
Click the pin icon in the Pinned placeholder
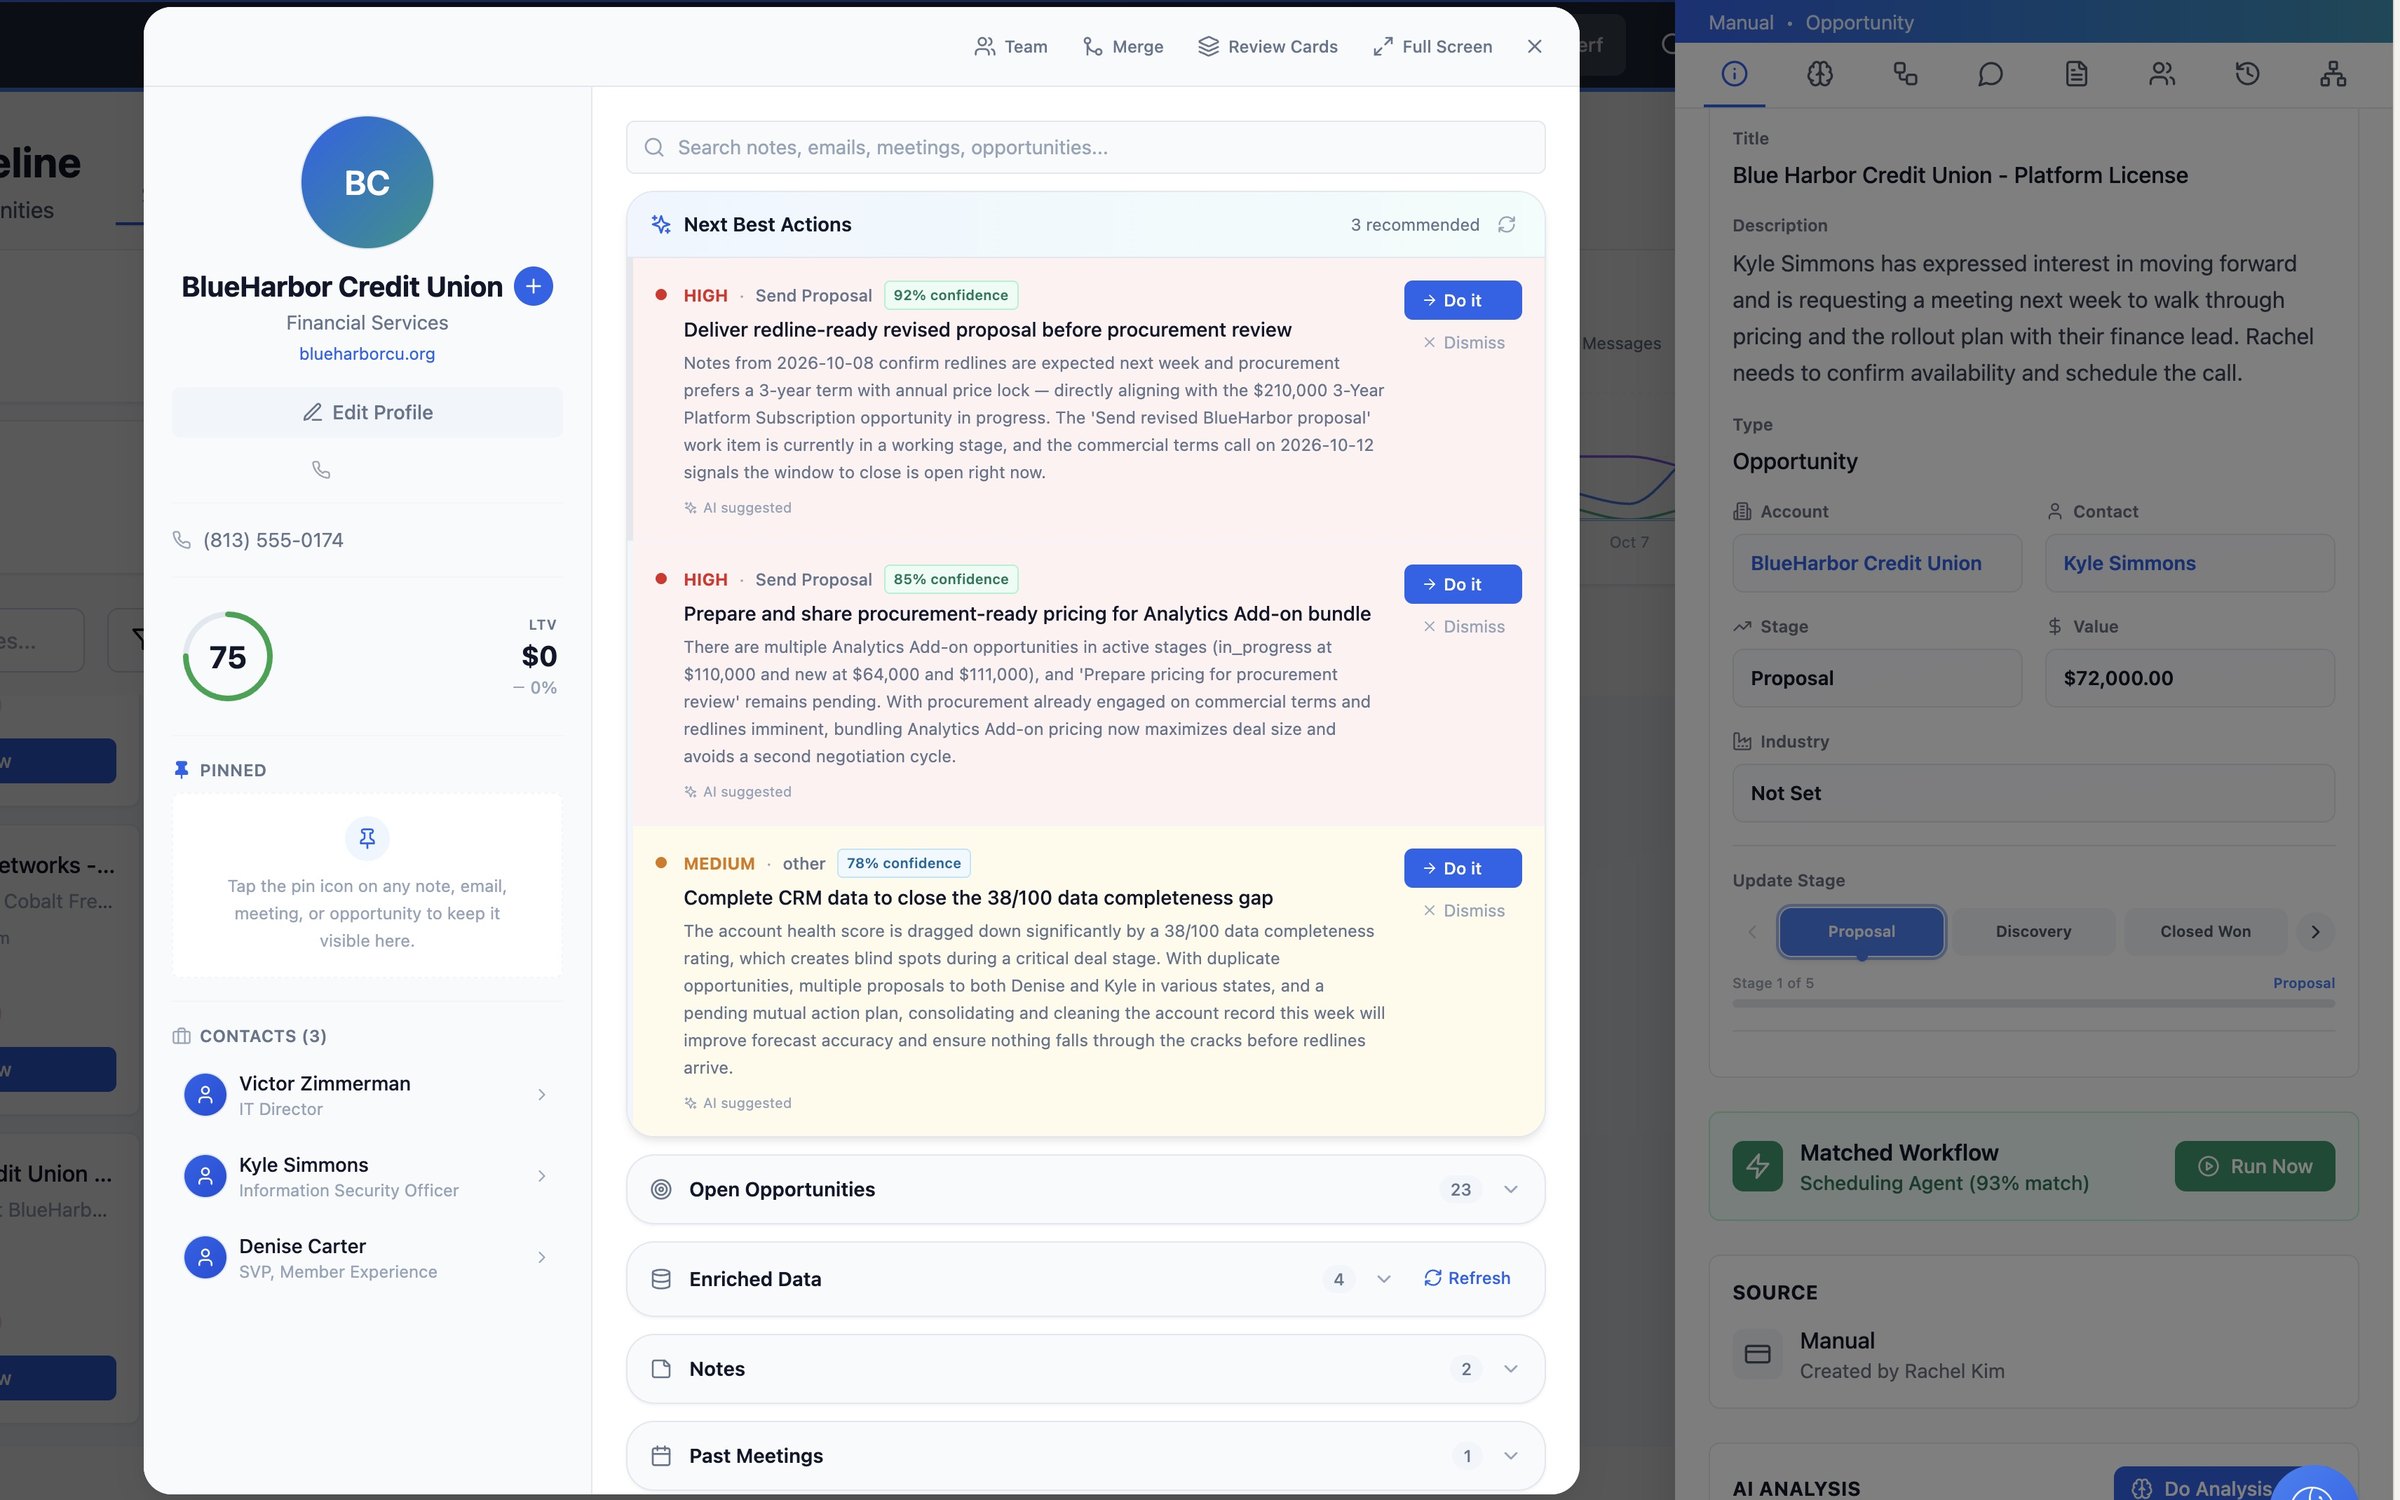[367, 838]
